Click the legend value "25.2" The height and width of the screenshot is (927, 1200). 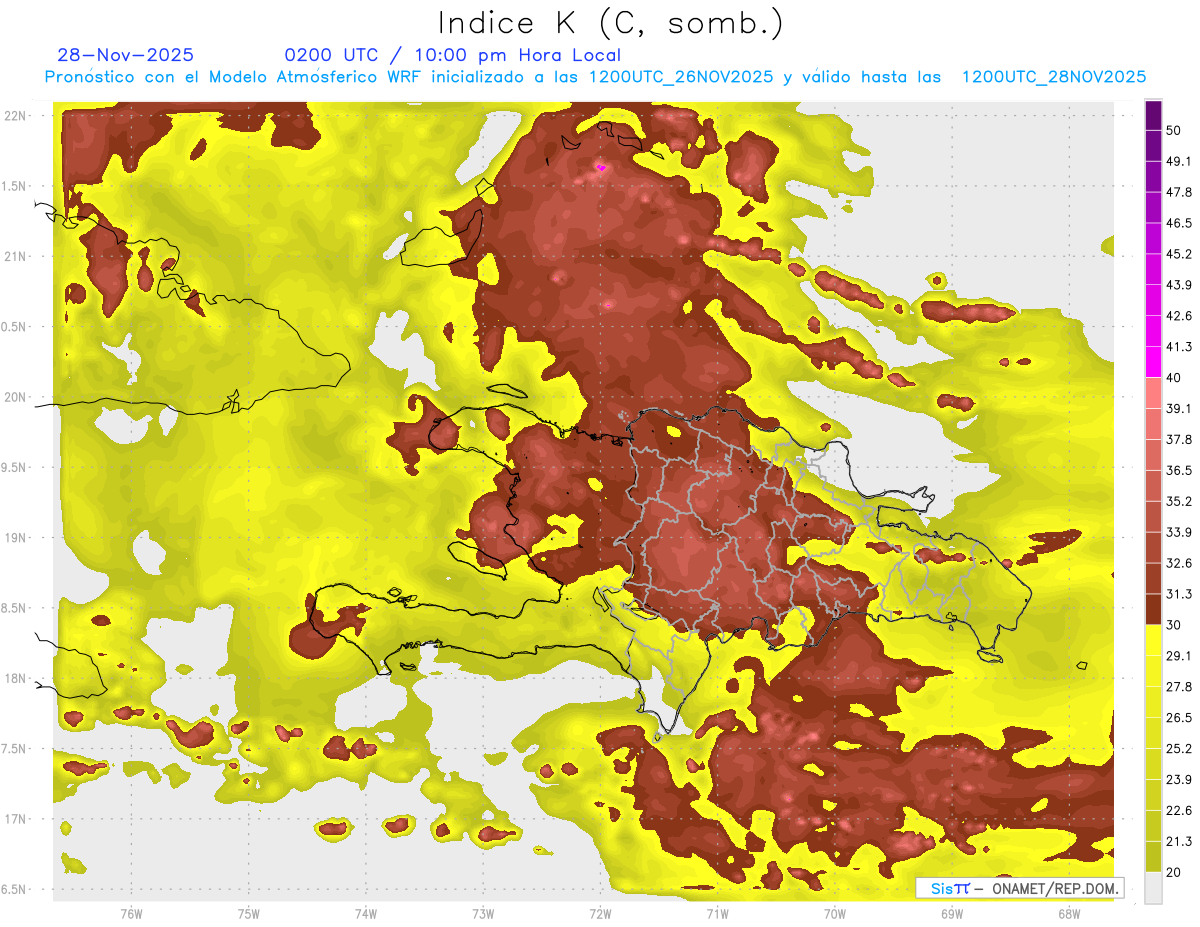1179,748
